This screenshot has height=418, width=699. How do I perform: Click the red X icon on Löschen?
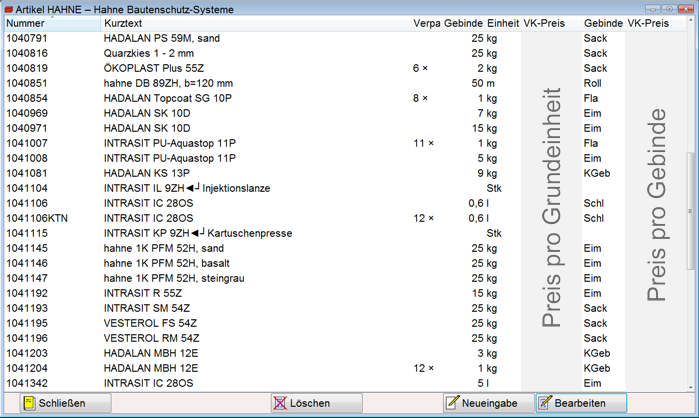(x=280, y=403)
